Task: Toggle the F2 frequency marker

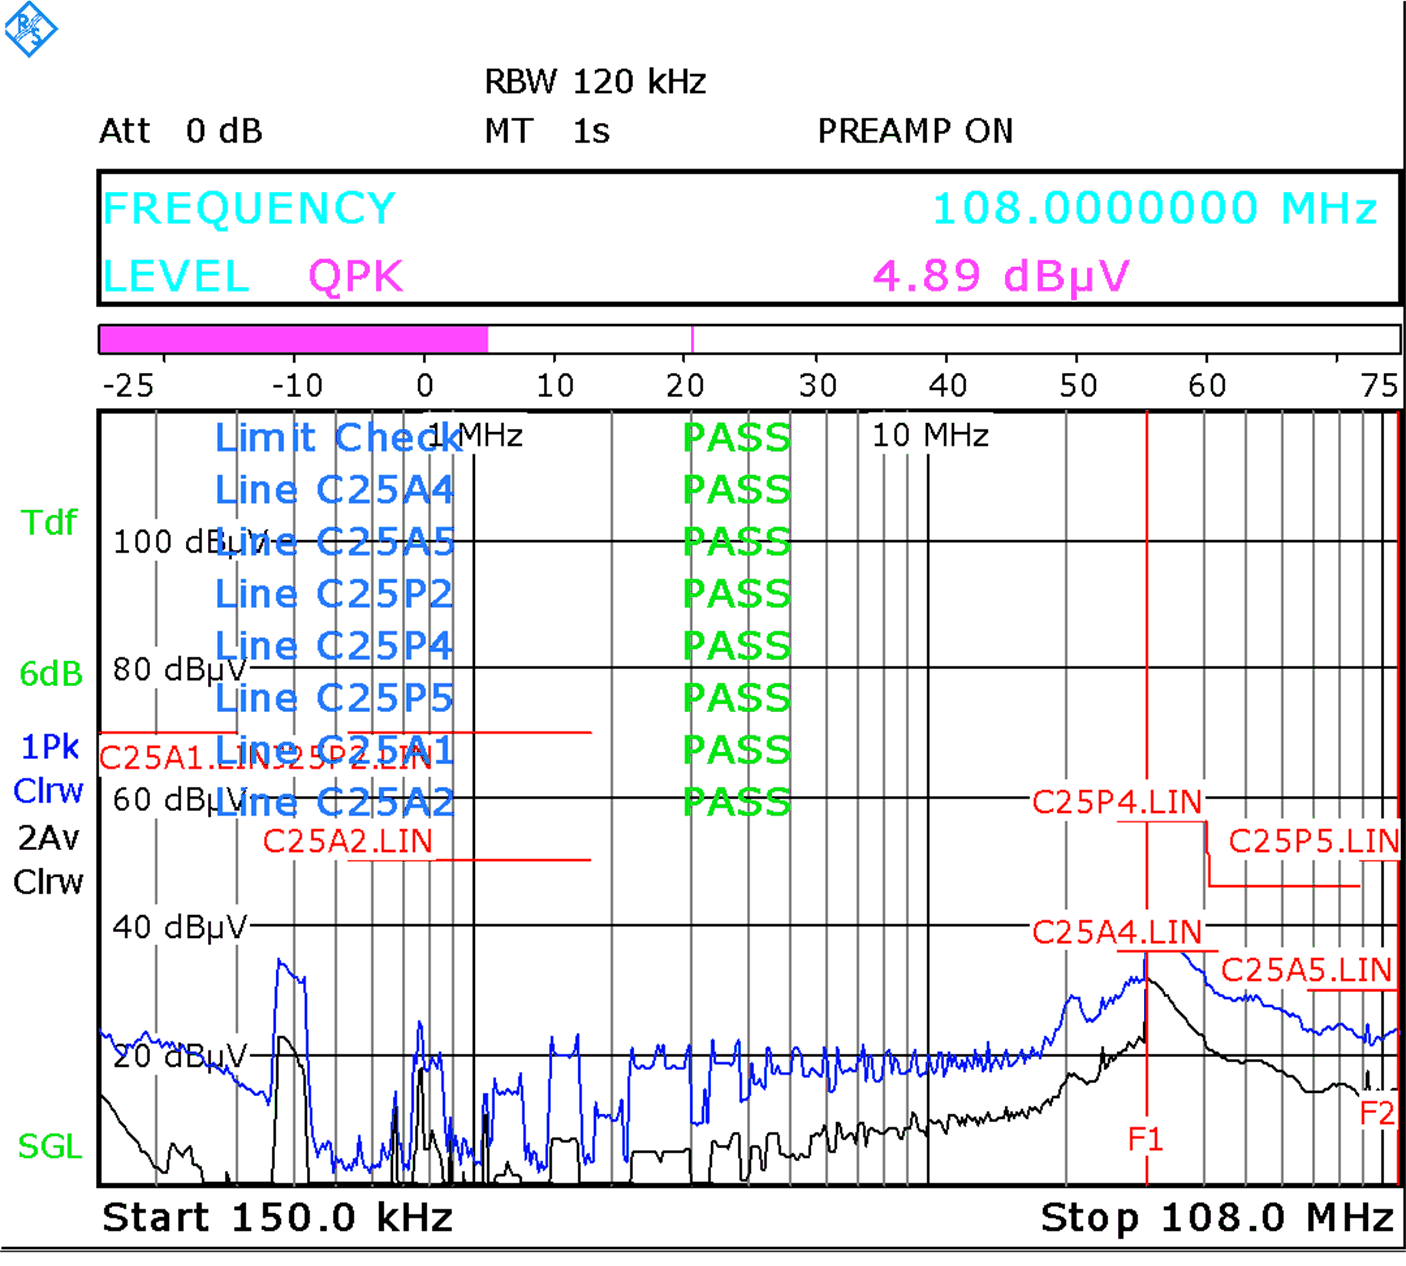Action: pos(1376,1112)
